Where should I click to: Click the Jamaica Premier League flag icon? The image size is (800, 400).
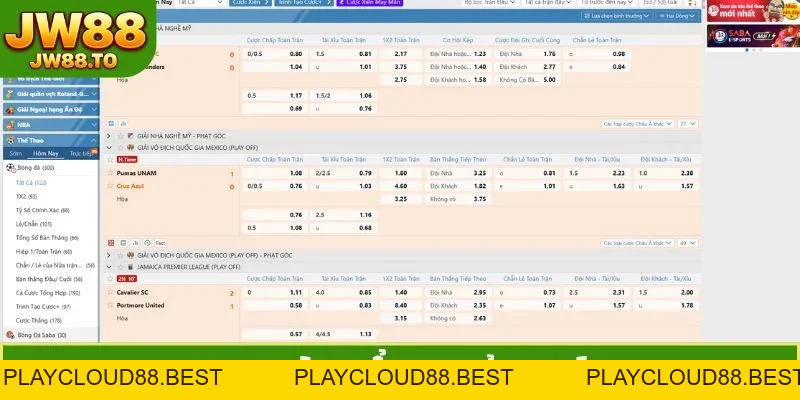(x=131, y=267)
